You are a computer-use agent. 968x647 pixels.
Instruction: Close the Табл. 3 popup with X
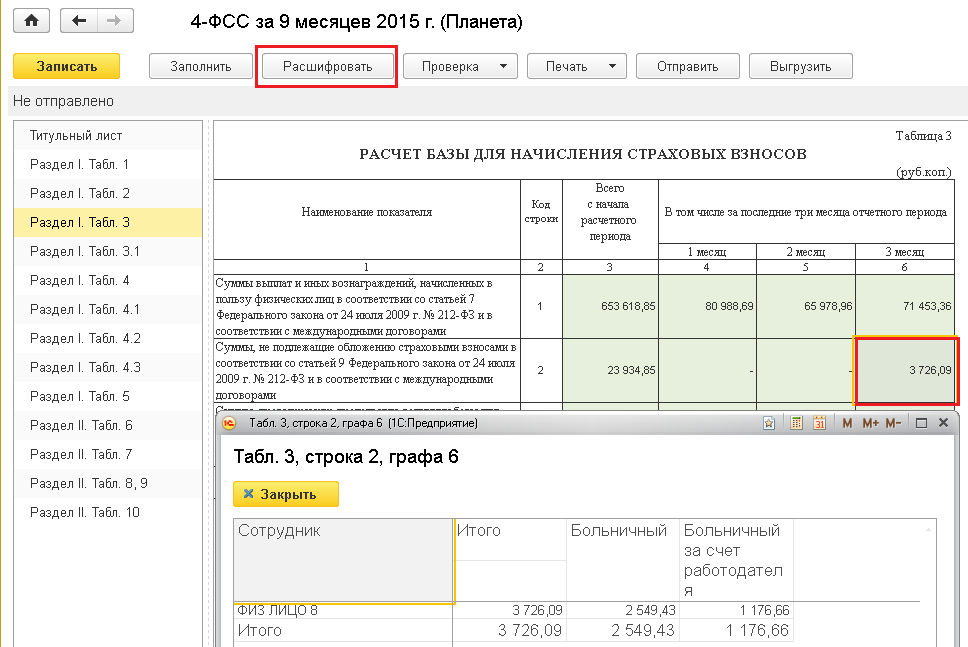pyautogui.click(x=943, y=423)
